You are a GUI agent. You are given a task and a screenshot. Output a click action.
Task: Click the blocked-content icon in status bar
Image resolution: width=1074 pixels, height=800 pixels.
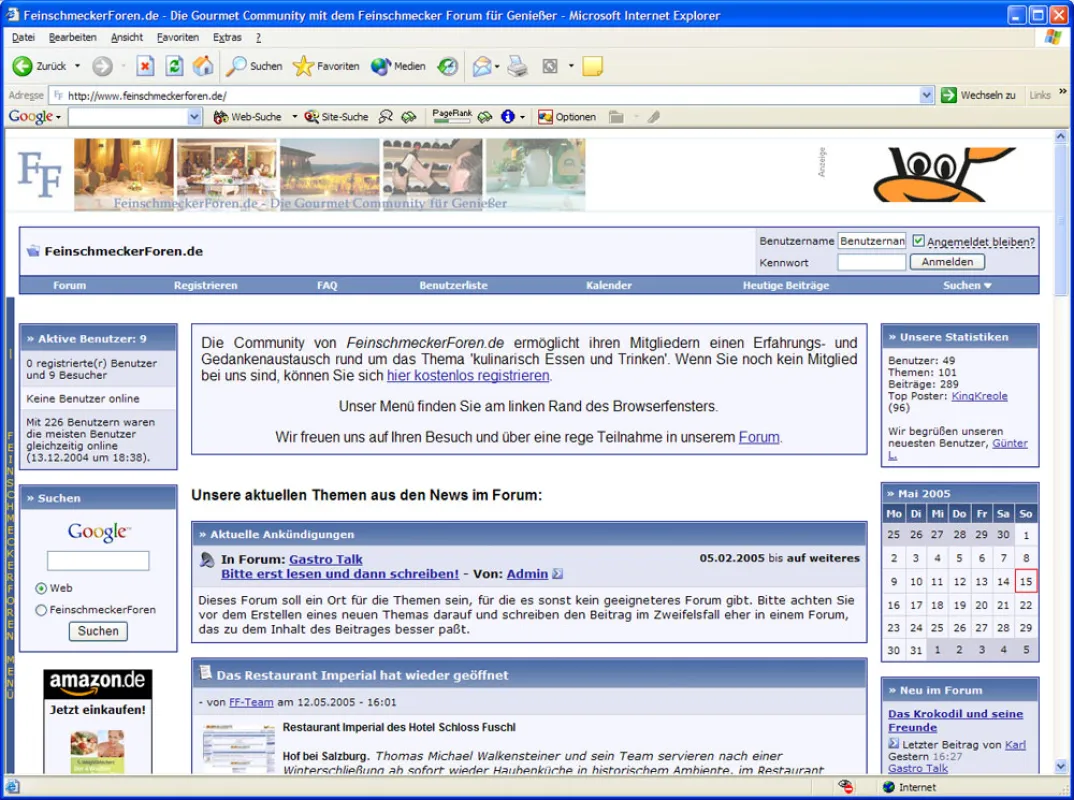click(x=845, y=786)
